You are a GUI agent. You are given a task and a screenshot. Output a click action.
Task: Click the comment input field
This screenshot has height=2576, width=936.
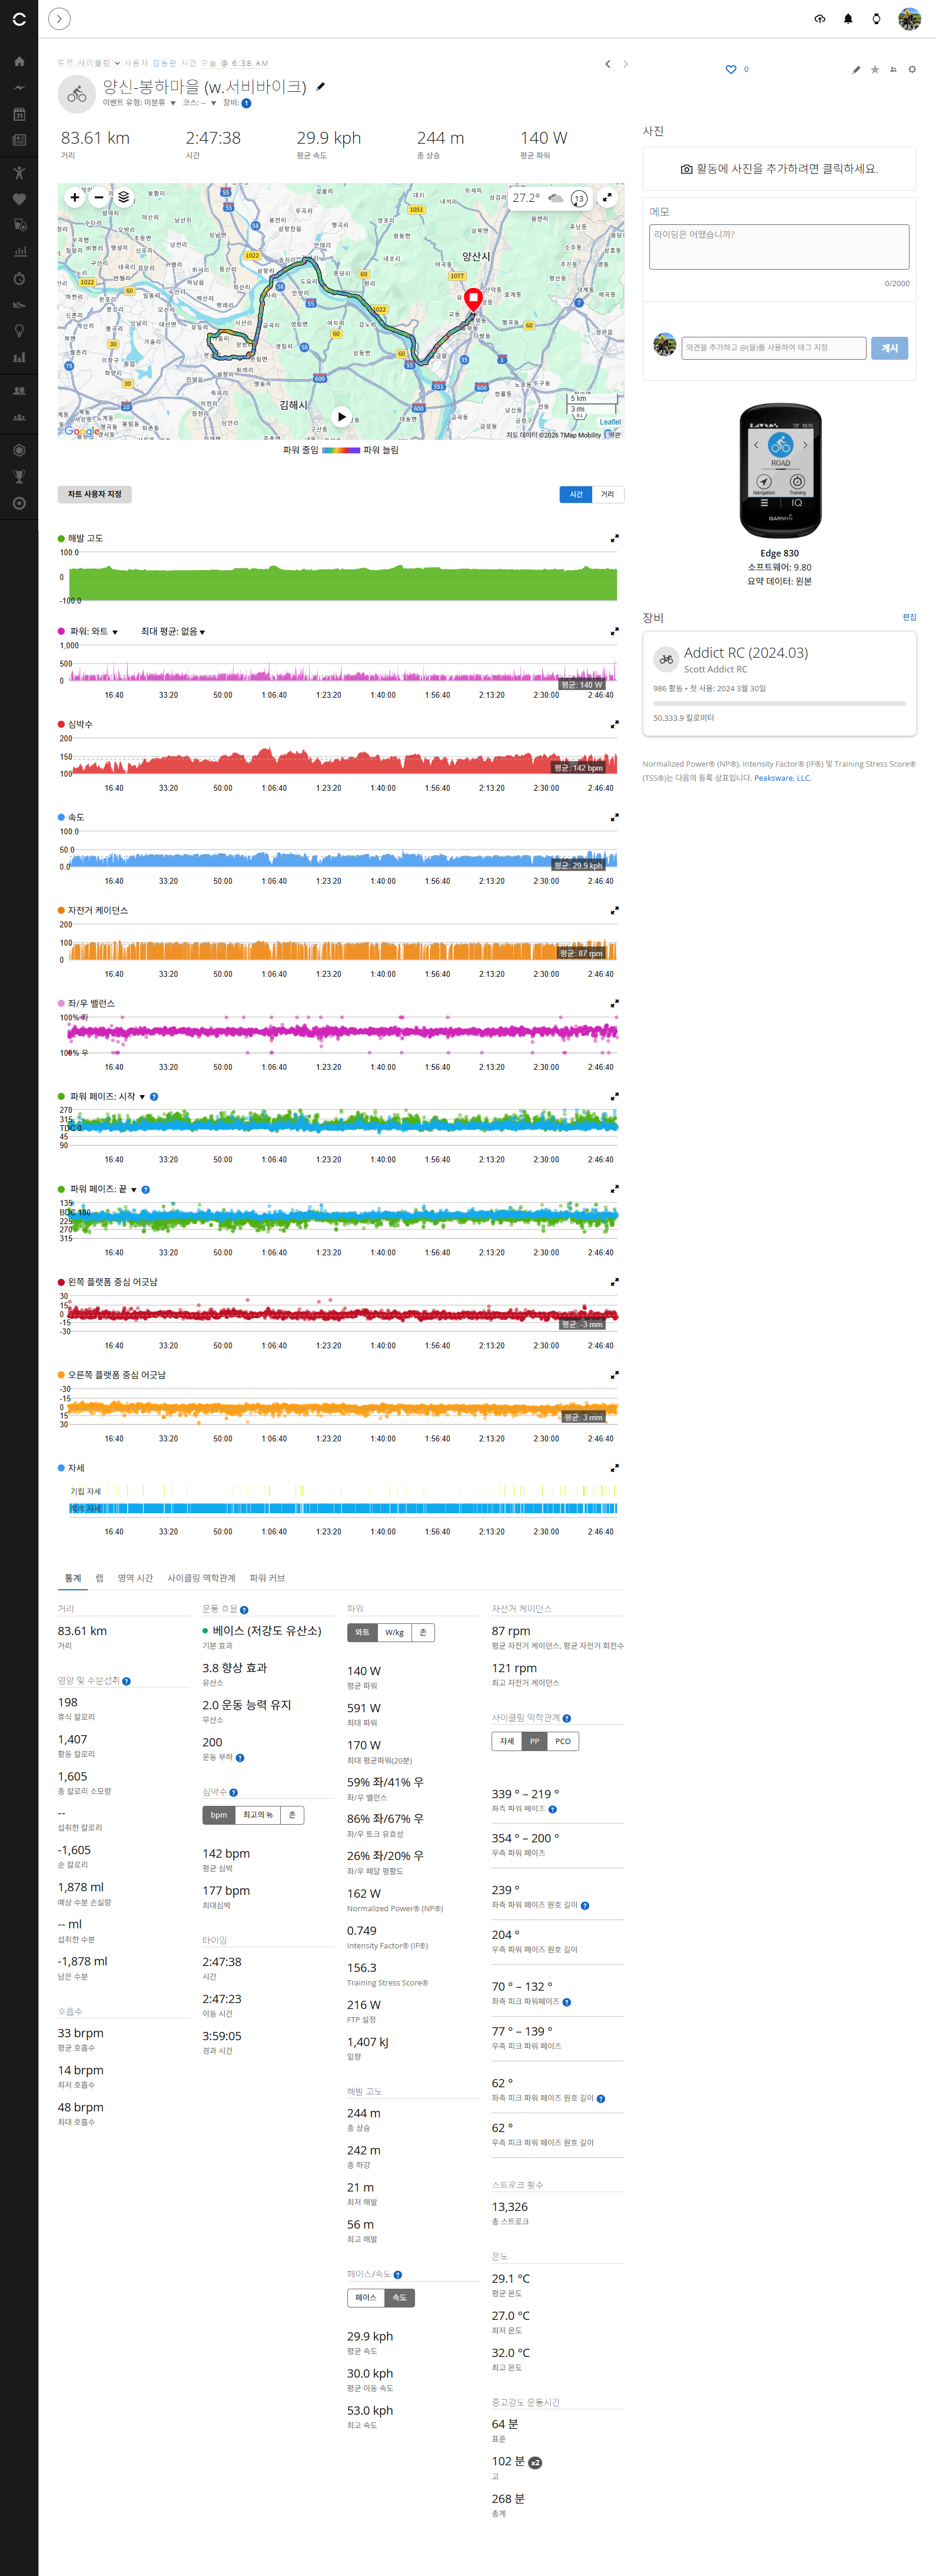click(773, 348)
